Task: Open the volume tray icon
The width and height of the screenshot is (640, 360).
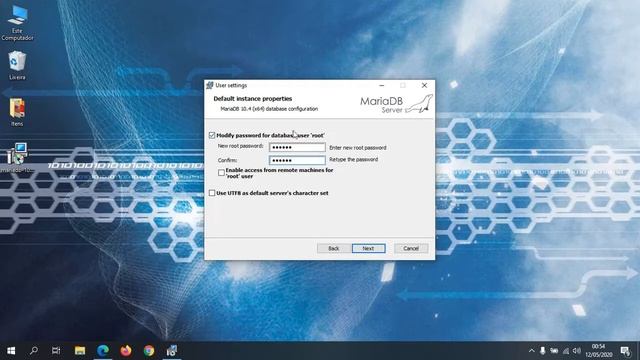Action: click(577, 351)
